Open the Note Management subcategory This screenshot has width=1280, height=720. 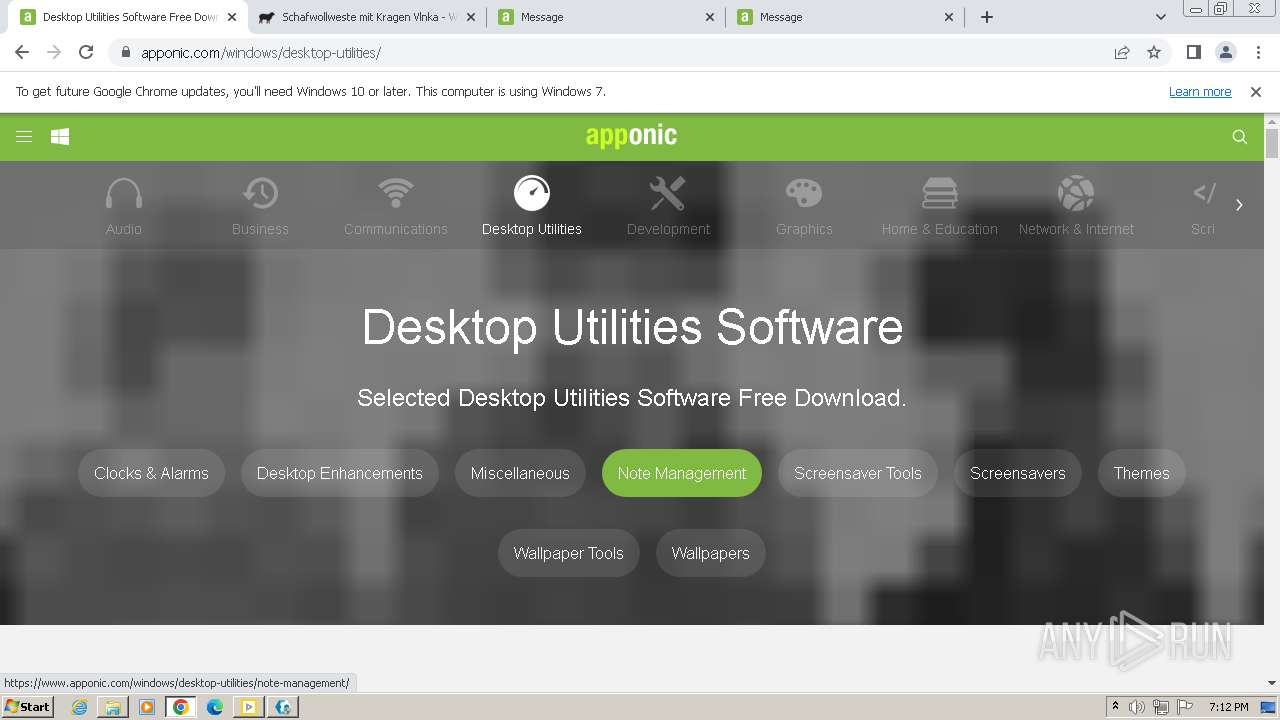pyautogui.click(x=682, y=474)
